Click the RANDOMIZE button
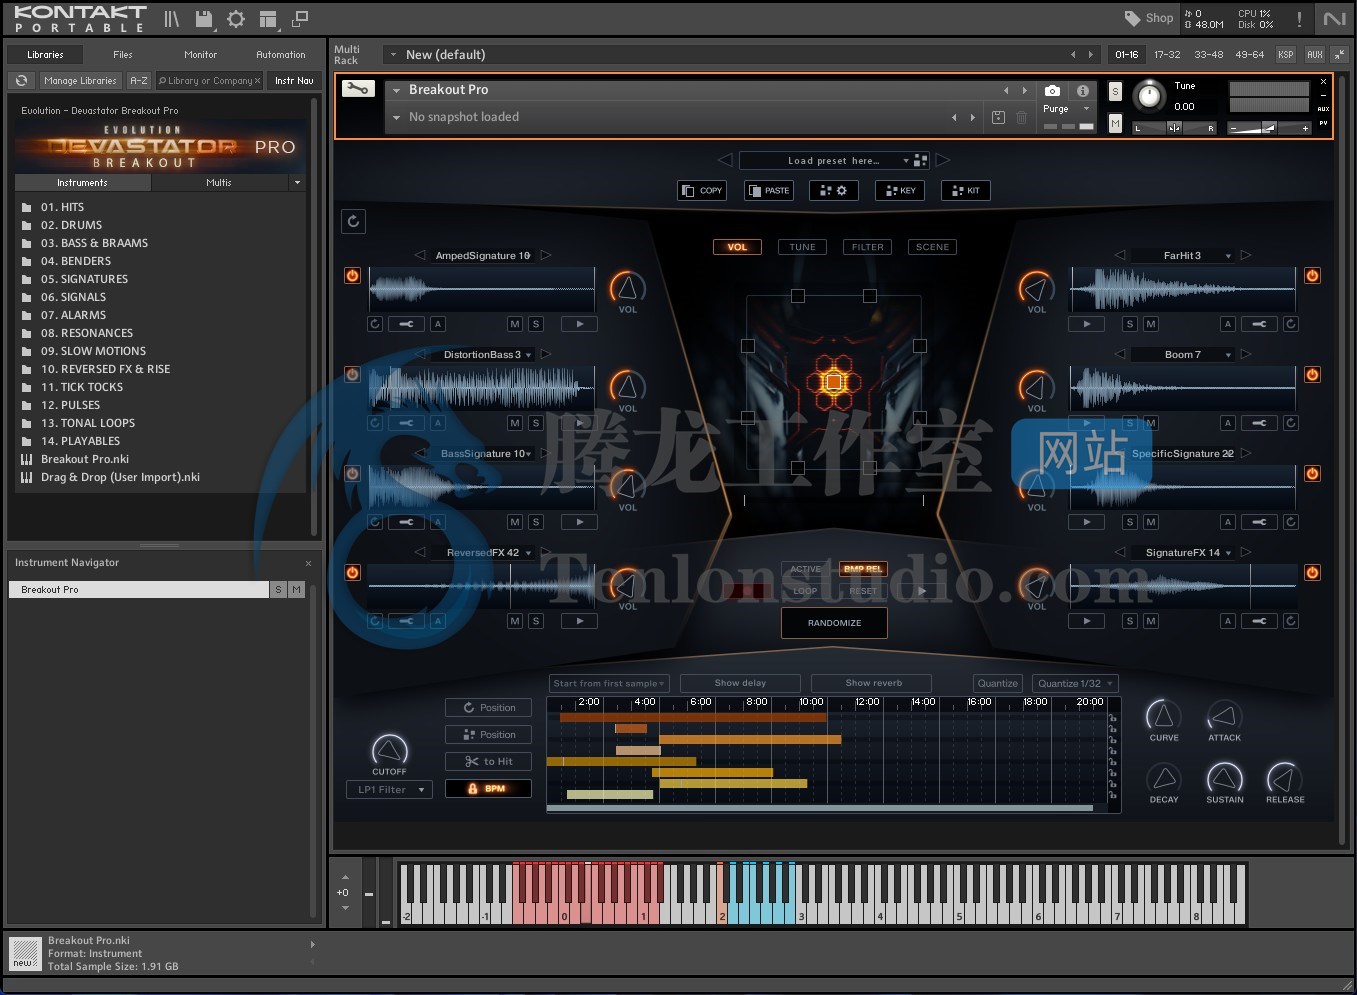The width and height of the screenshot is (1357, 995). click(834, 622)
